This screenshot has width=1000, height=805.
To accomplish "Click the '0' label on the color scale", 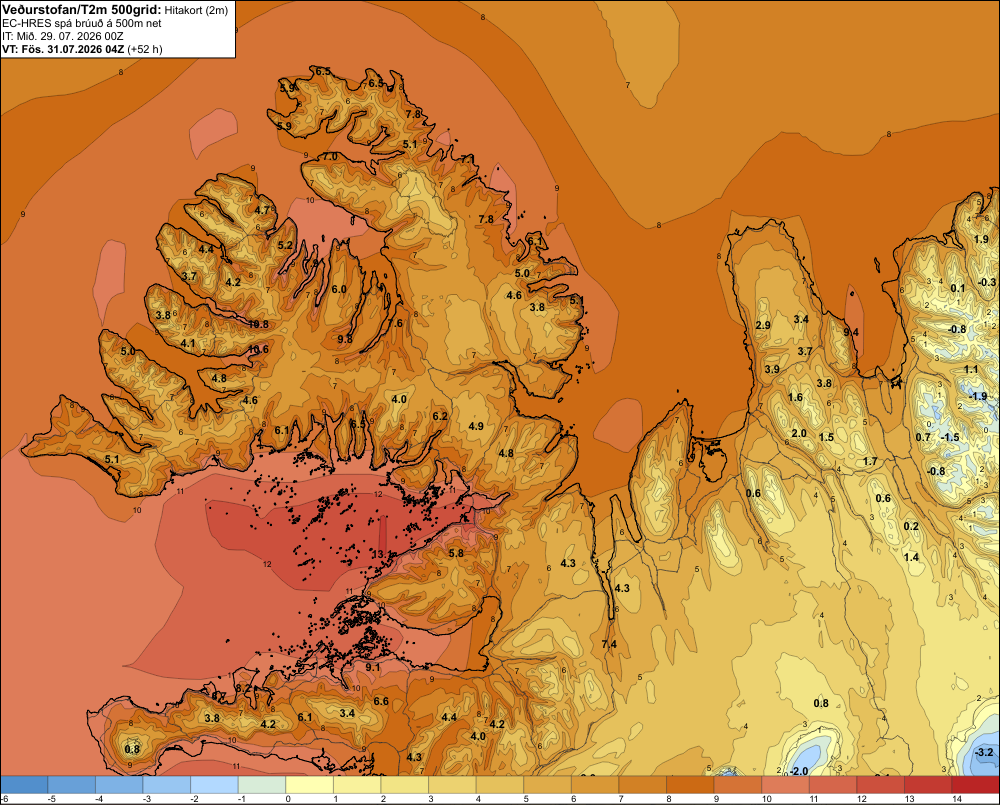I will [288, 799].
